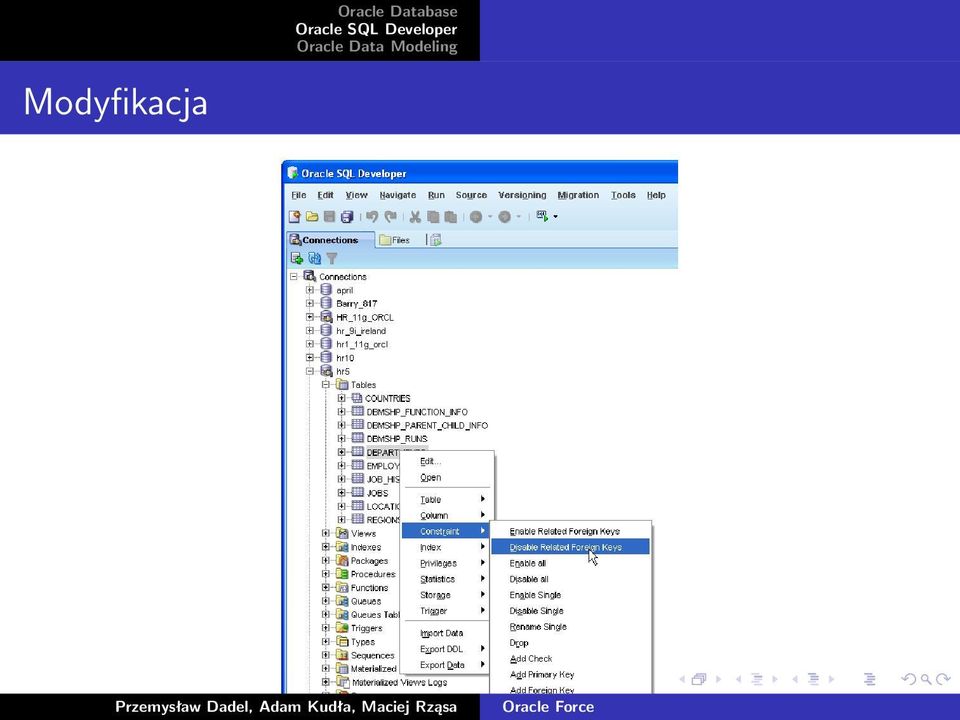Click the Procedures folder icon
This screenshot has width=960, height=720.
tap(342, 574)
